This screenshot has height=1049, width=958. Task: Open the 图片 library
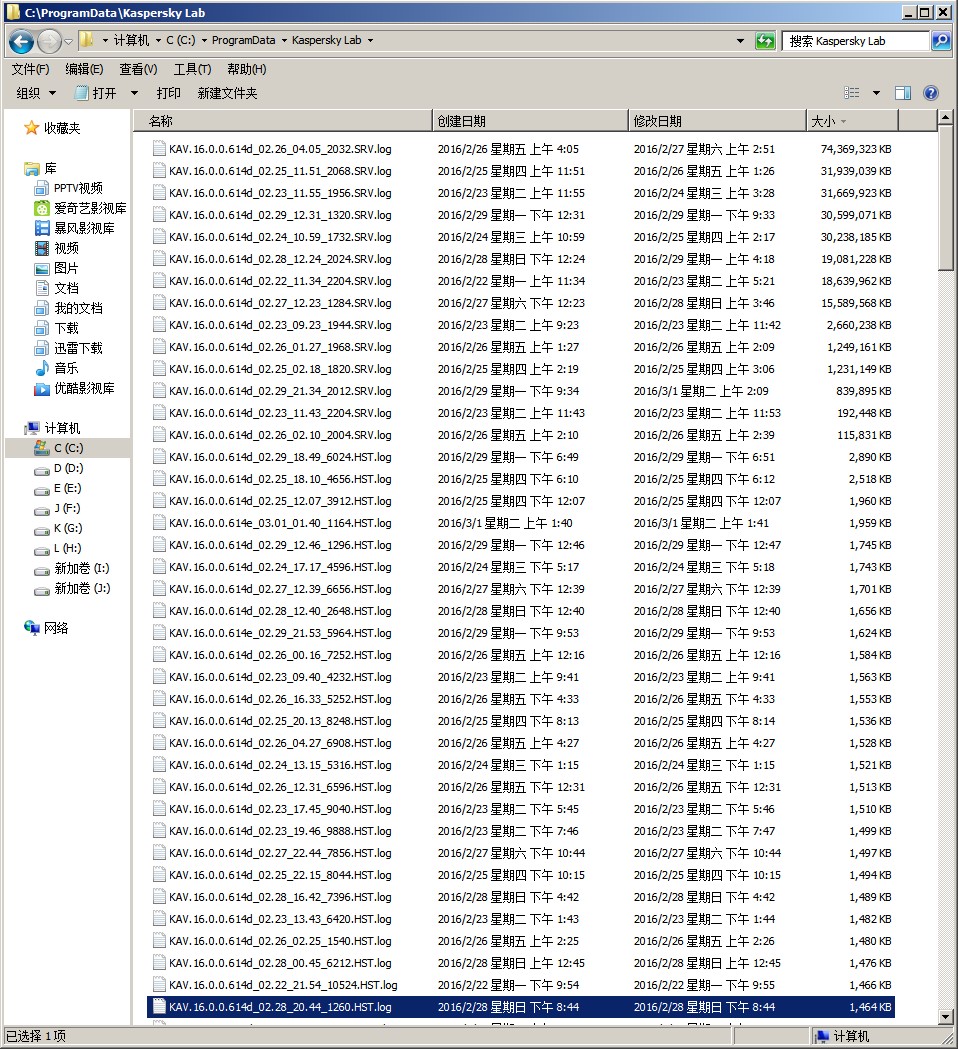click(57, 268)
